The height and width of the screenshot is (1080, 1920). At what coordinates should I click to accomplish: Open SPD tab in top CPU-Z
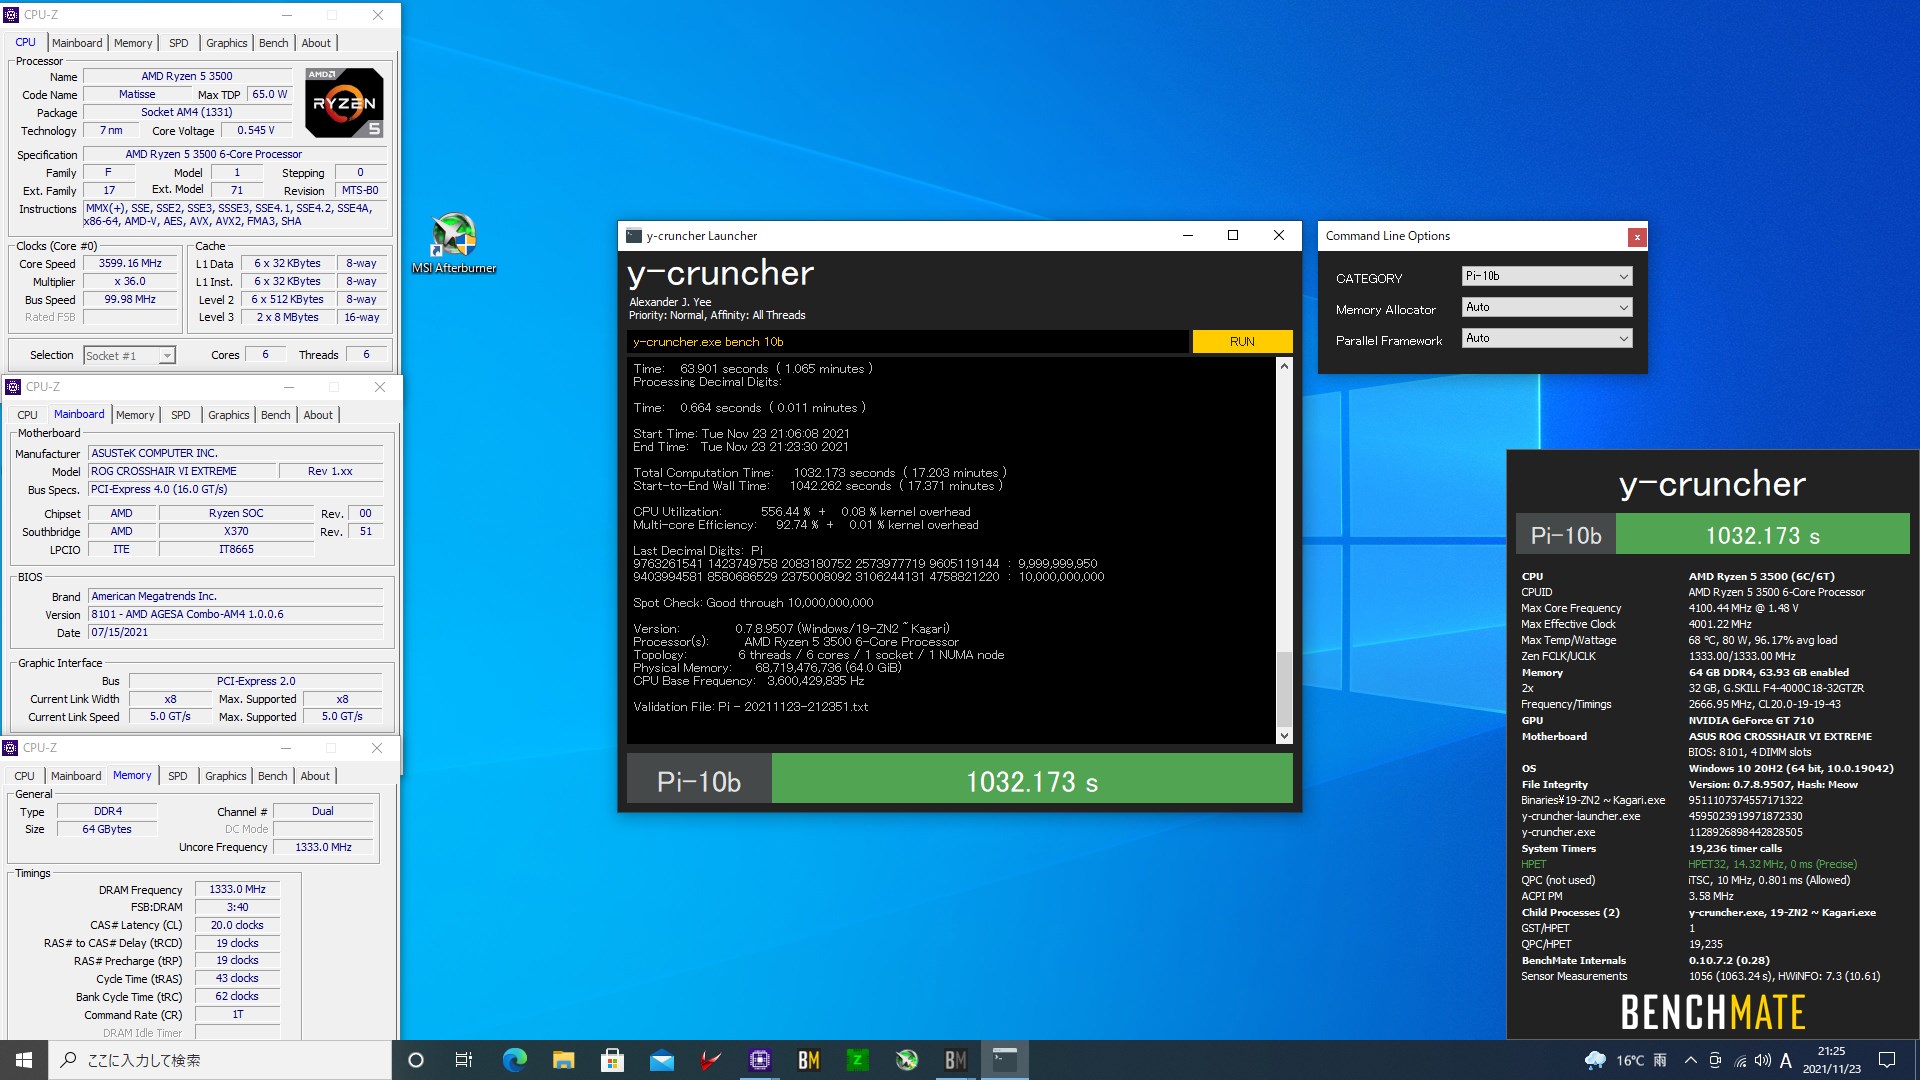[x=179, y=43]
